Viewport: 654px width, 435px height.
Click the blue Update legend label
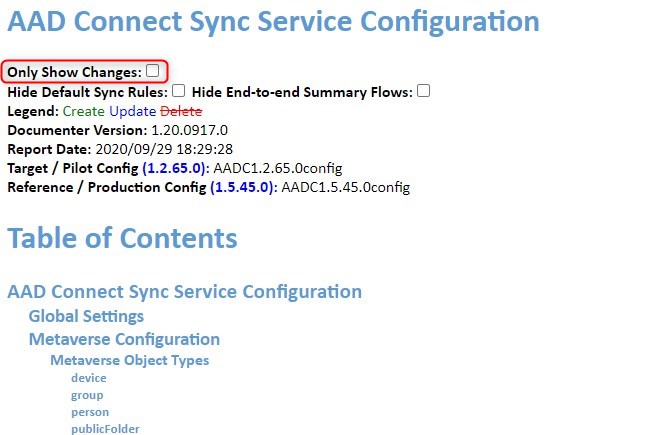tap(133, 111)
